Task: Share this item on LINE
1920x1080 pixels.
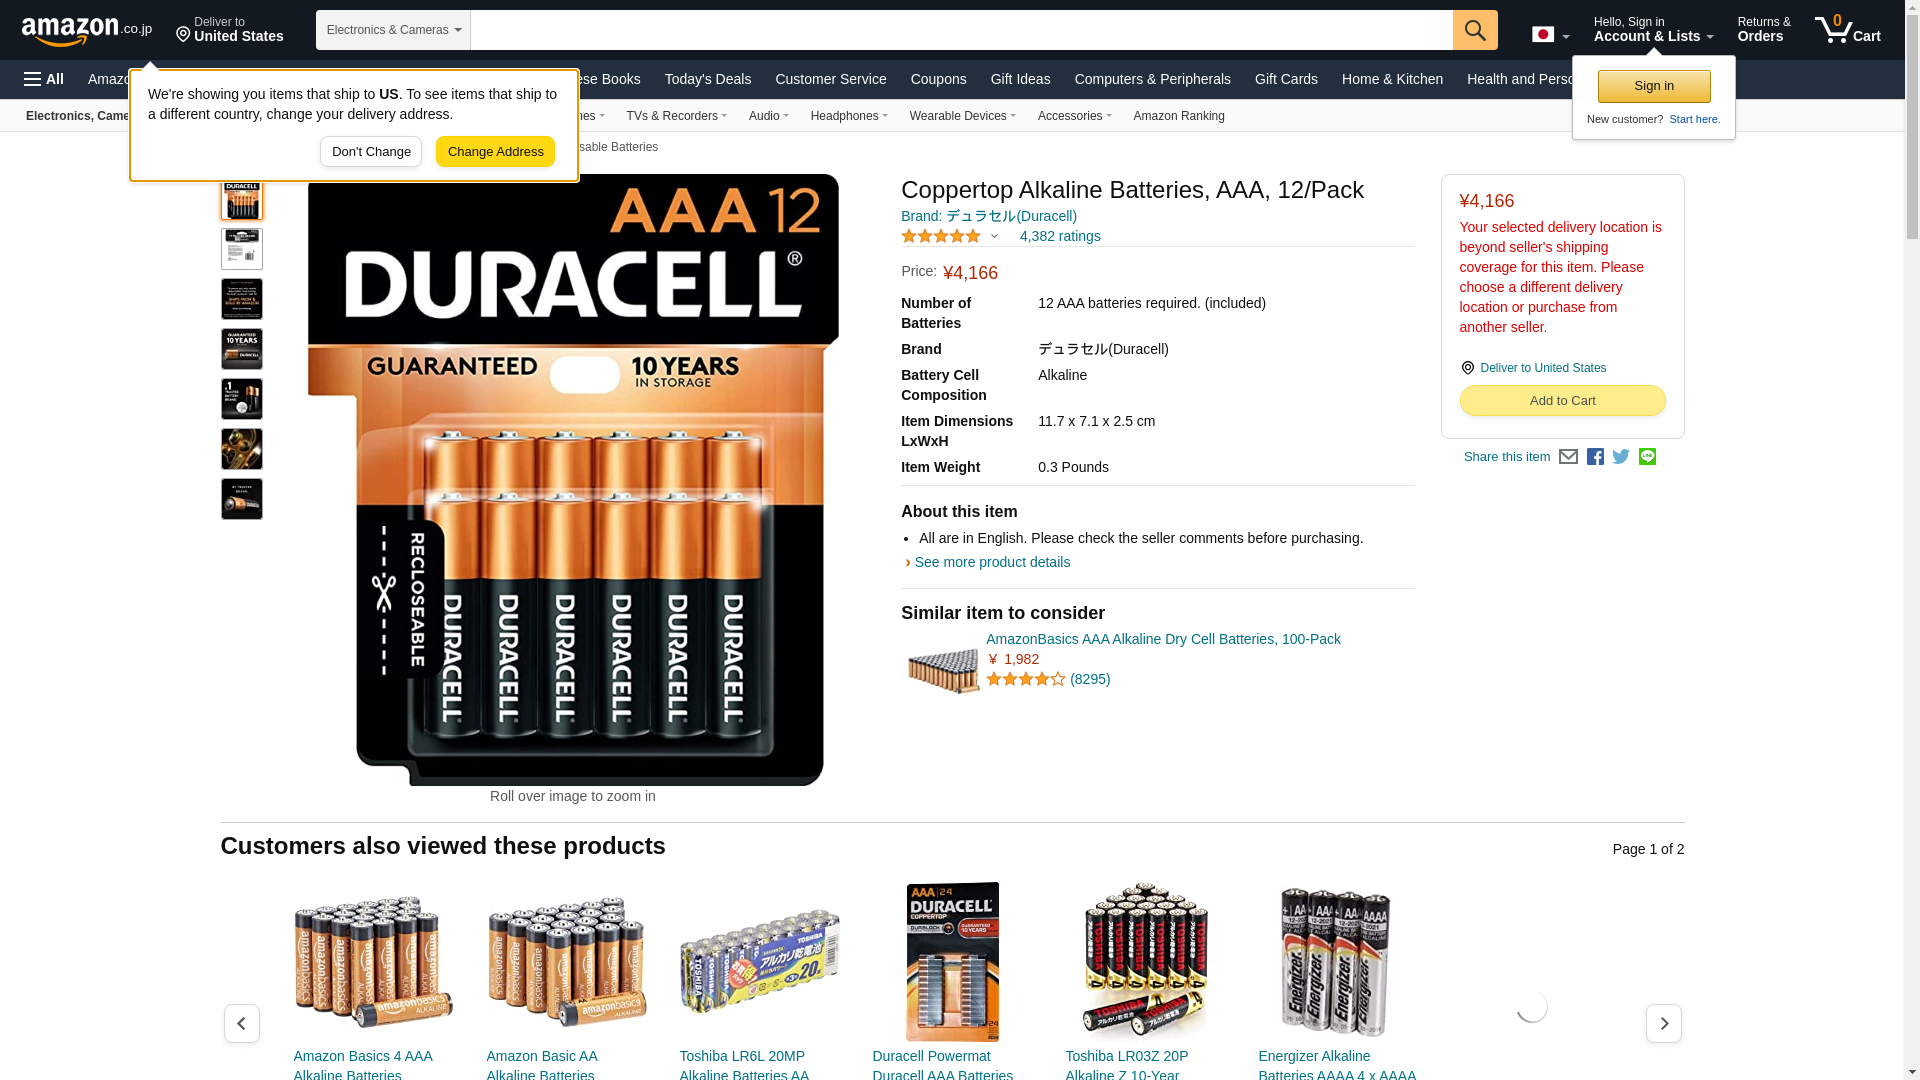Action: (x=1647, y=457)
